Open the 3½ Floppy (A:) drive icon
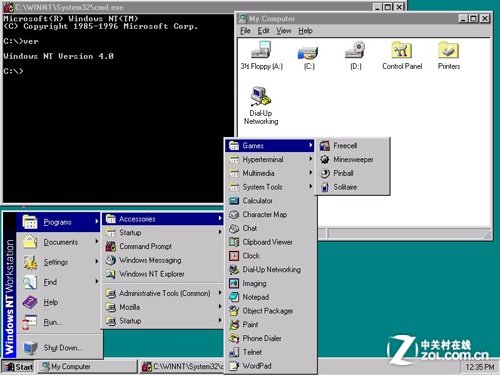This screenshot has width=500, height=376. [261, 55]
